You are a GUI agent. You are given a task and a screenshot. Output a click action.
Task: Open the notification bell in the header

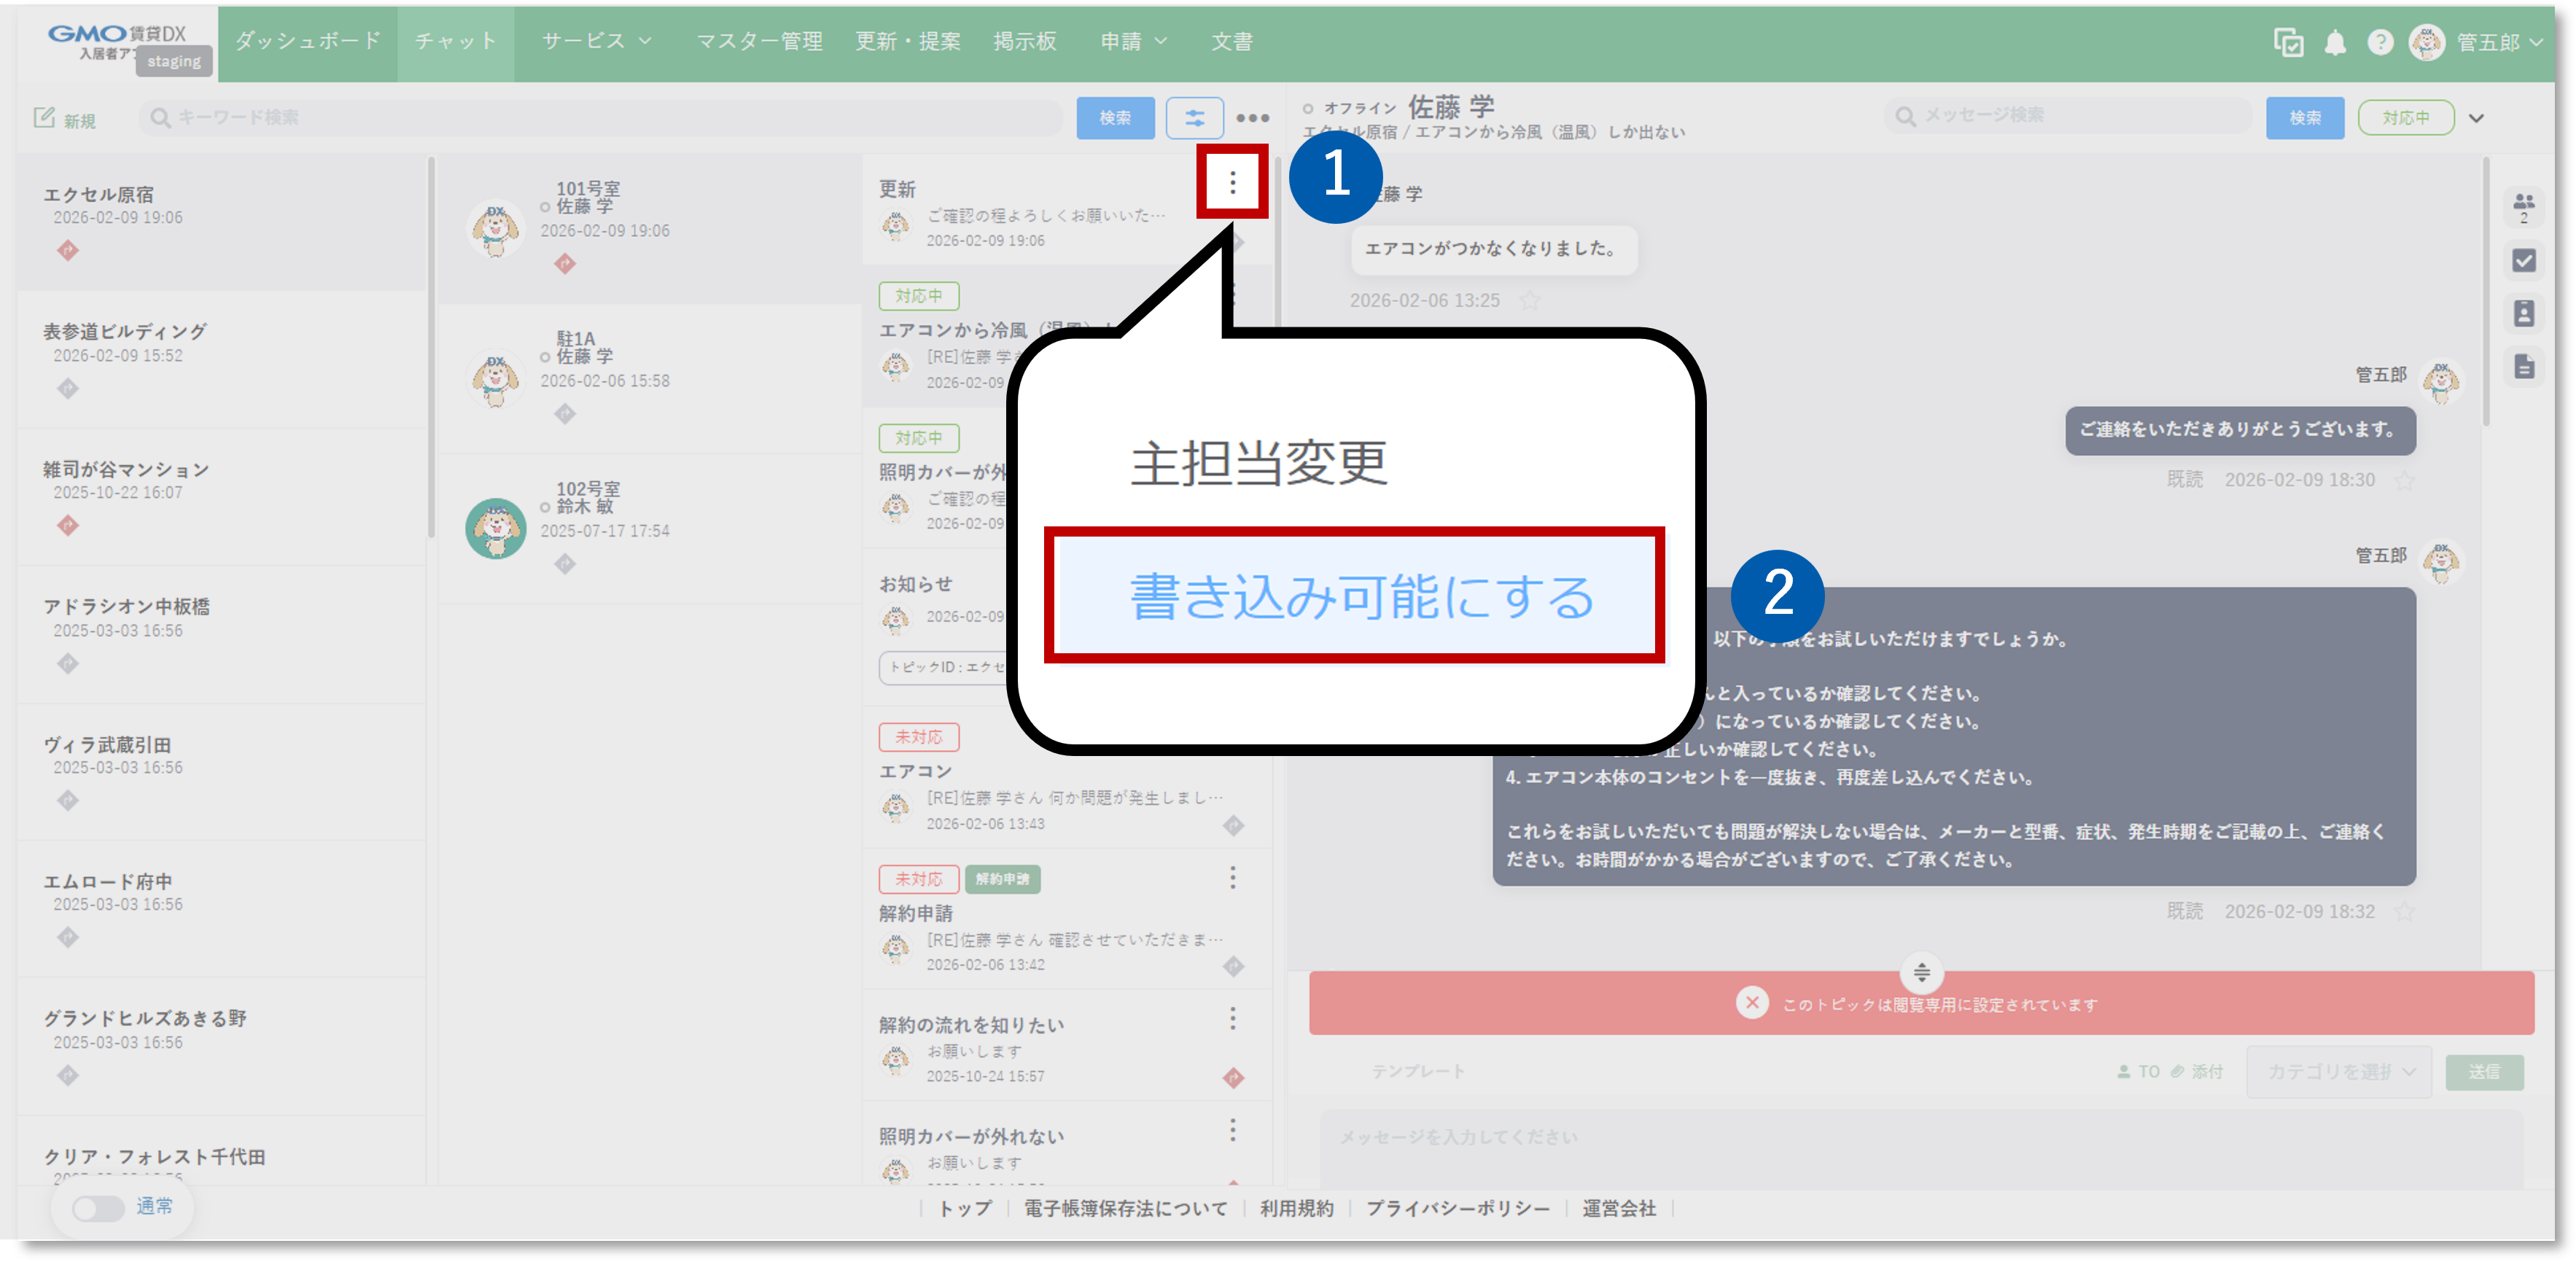[x=2334, y=42]
